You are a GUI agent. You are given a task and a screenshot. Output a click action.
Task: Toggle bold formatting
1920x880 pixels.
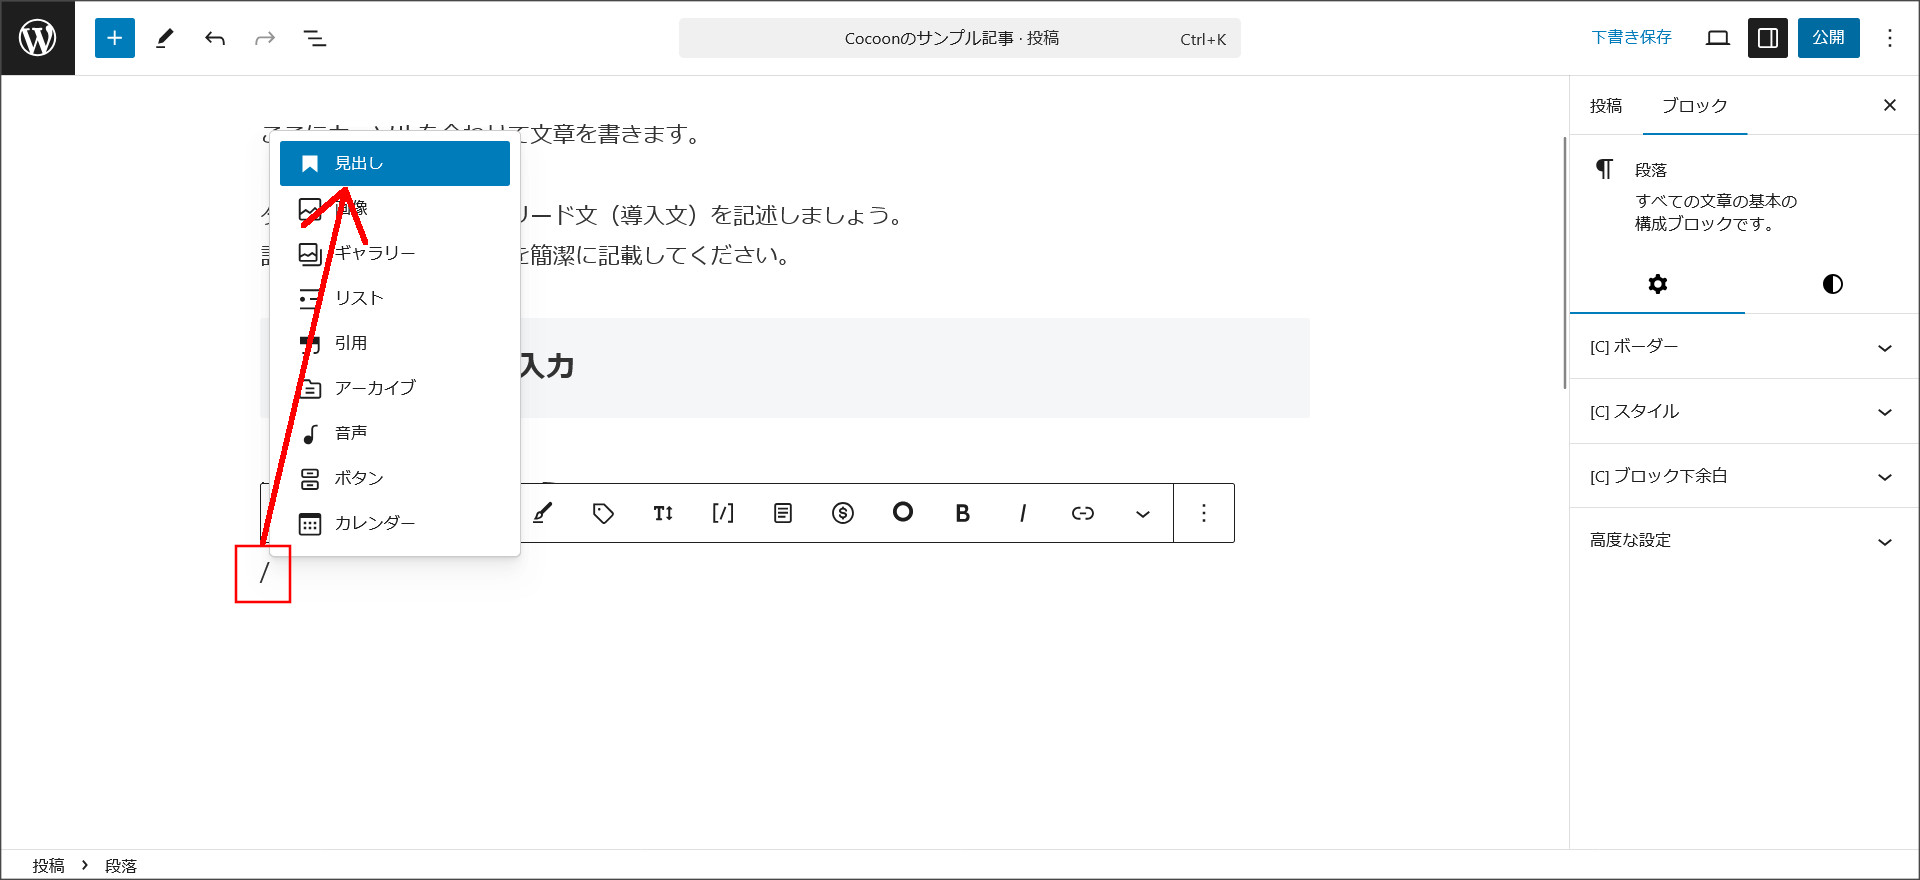coord(963,513)
